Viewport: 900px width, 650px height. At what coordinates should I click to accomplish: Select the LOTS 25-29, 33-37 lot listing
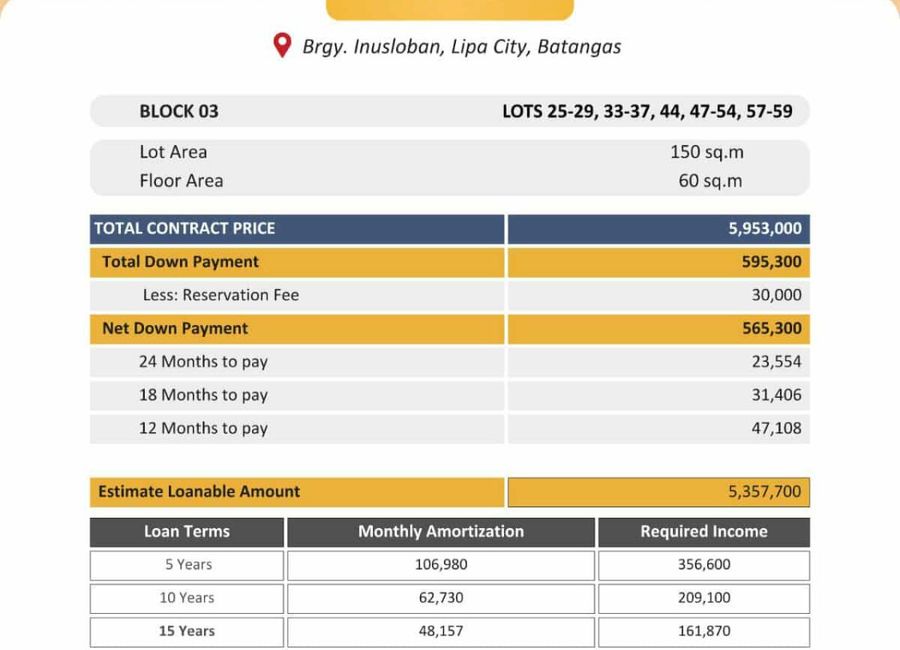647,111
